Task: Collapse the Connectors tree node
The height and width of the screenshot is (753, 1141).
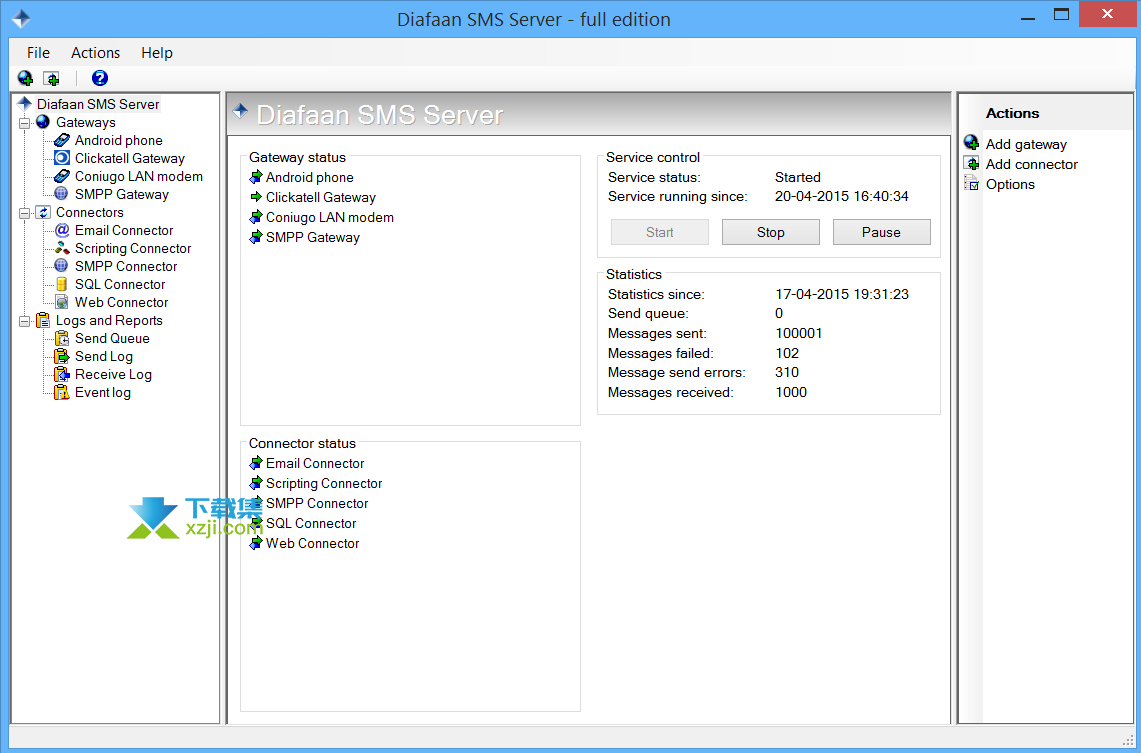Action: (x=25, y=212)
